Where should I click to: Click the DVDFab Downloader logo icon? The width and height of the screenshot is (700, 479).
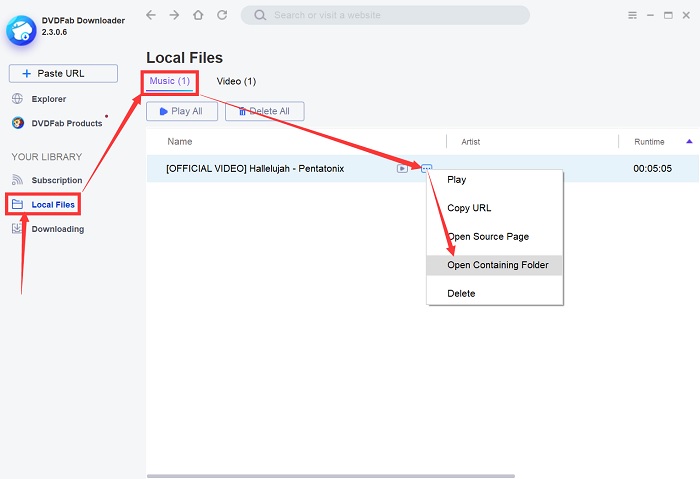click(21, 30)
